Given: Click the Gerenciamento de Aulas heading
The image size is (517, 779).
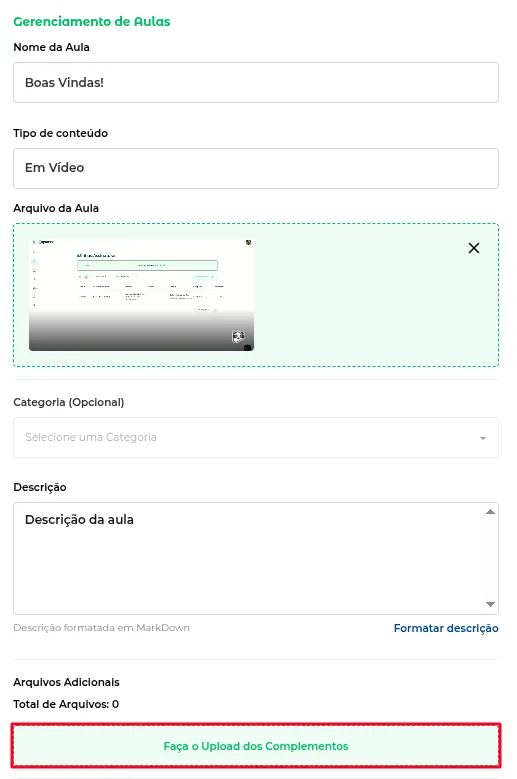Looking at the screenshot, I should (92, 21).
